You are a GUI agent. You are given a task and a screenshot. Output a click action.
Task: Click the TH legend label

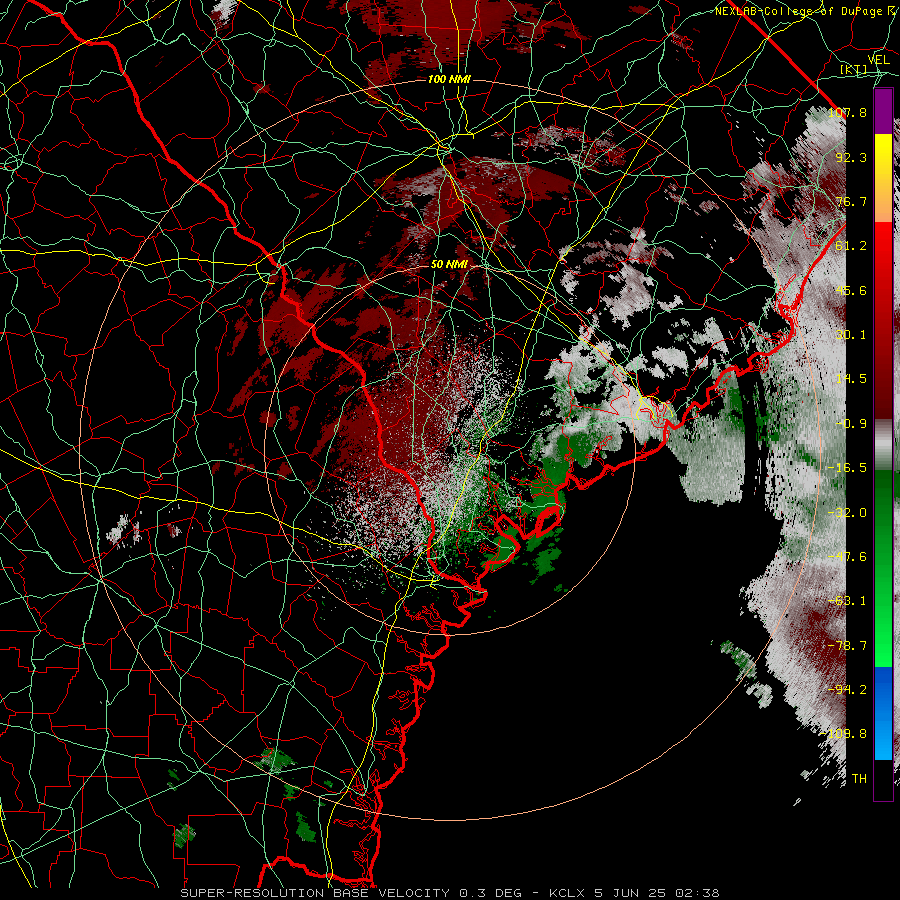(x=859, y=779)
